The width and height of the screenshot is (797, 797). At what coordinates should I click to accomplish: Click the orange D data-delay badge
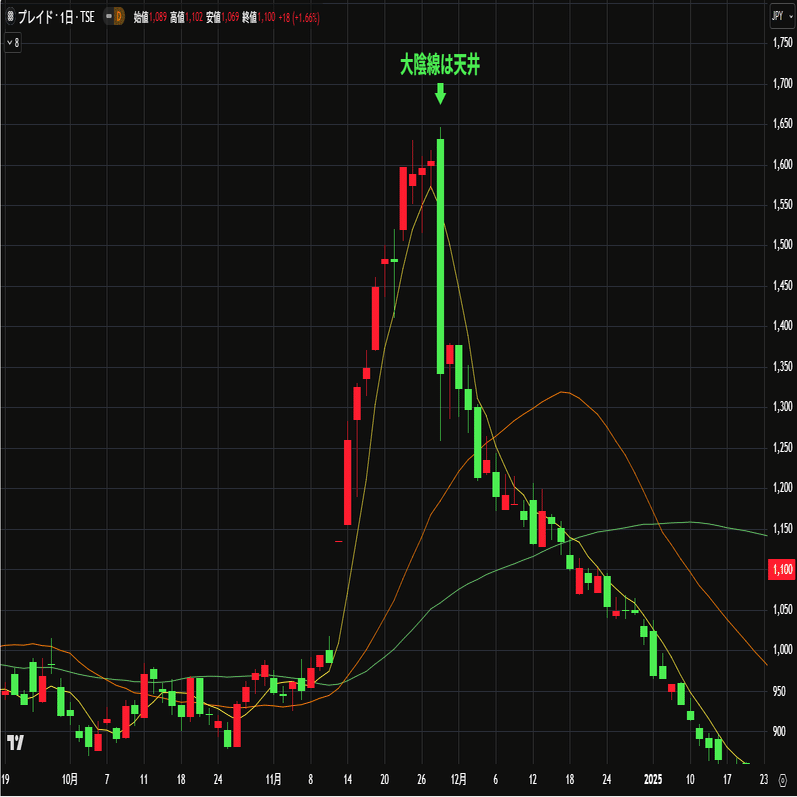click(119, 17)
